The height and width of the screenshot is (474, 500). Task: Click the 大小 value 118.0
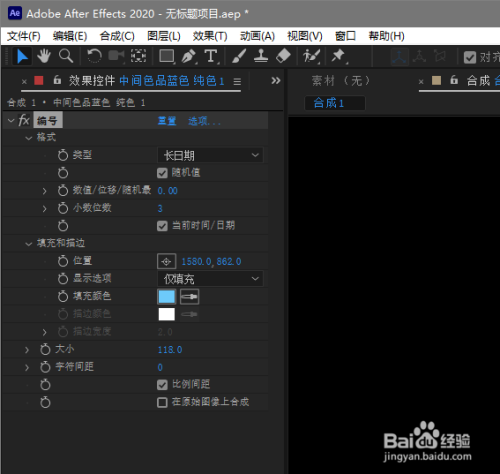tap(170, 350)
